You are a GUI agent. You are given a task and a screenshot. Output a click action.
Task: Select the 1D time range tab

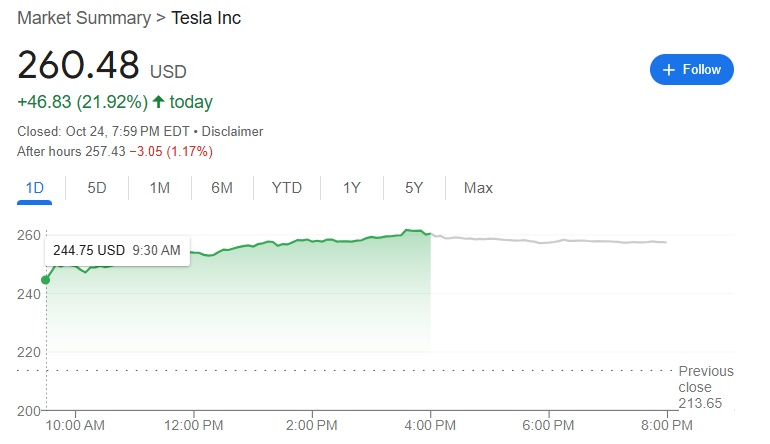(x=35, y=188)
